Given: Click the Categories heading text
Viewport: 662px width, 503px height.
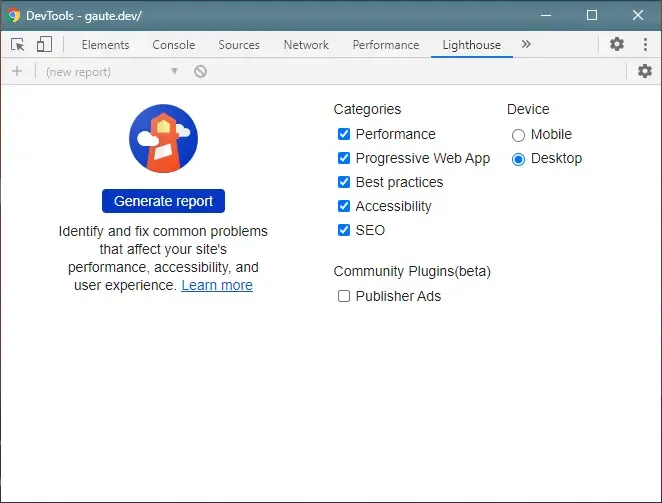Looking at the screenshot, I should click(x=367, y=109).
